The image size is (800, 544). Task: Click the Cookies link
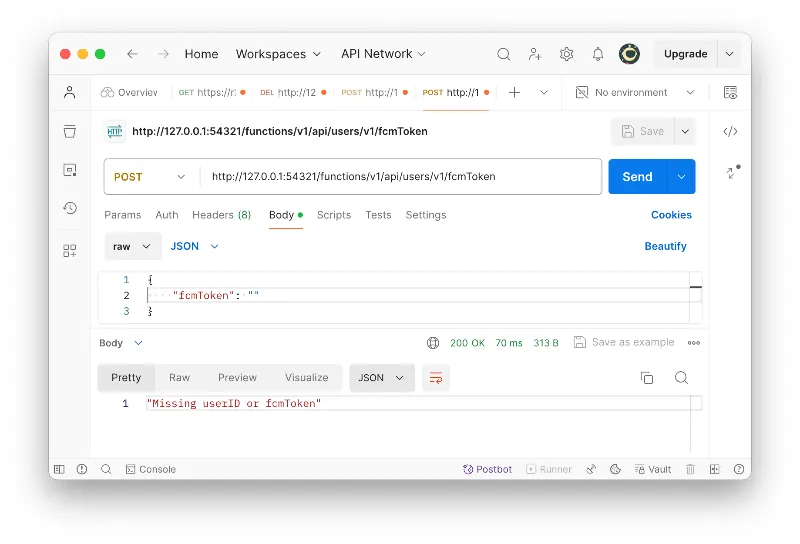coord(671,215)
